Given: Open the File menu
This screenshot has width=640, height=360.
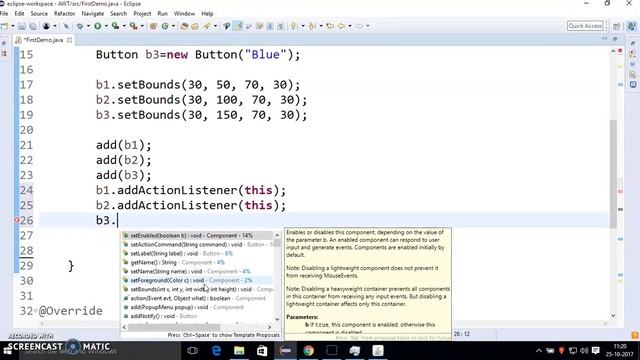Looking at the screenshot, I should tap(4, 13).
